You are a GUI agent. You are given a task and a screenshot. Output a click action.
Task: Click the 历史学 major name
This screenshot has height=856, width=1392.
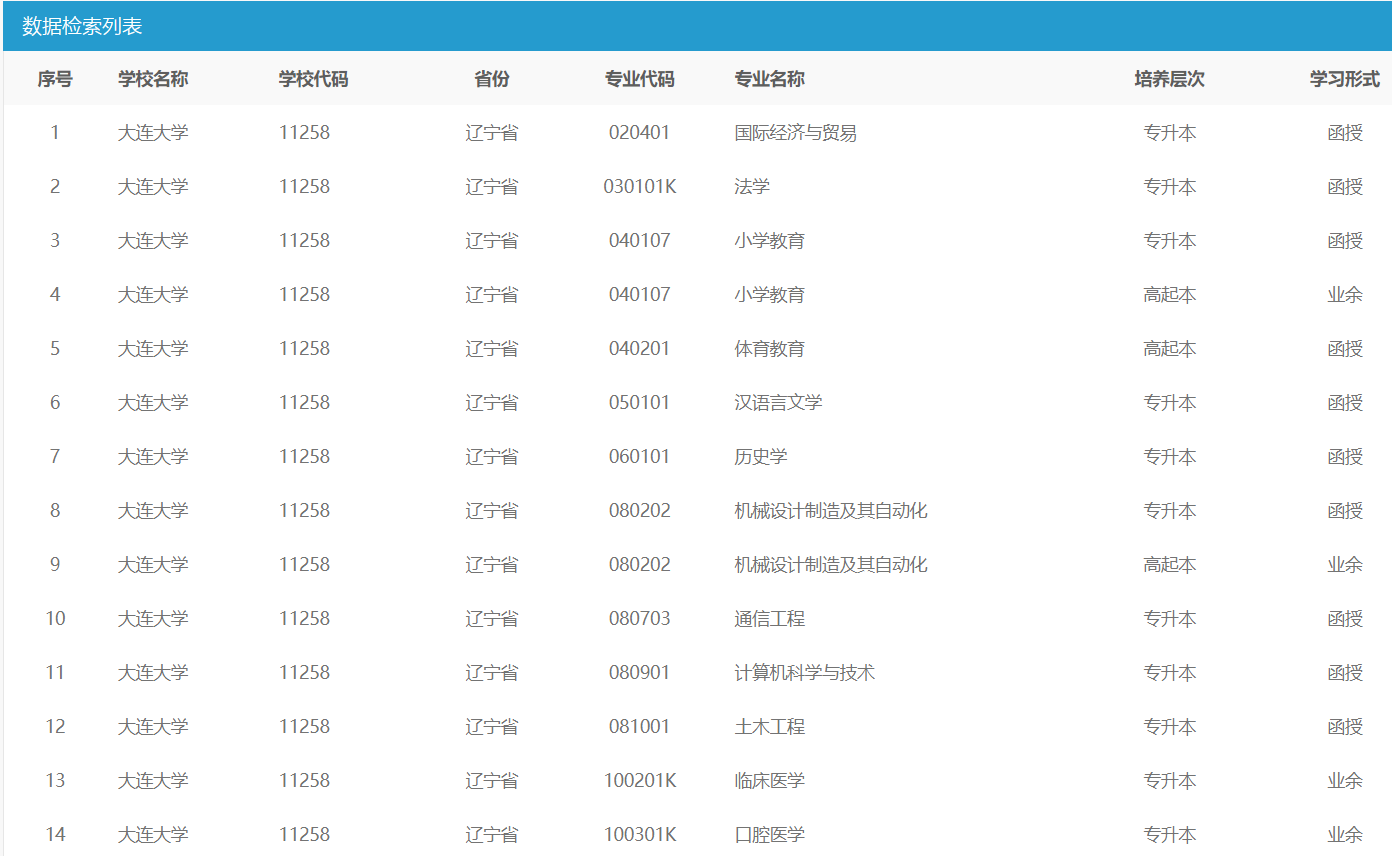761,457
